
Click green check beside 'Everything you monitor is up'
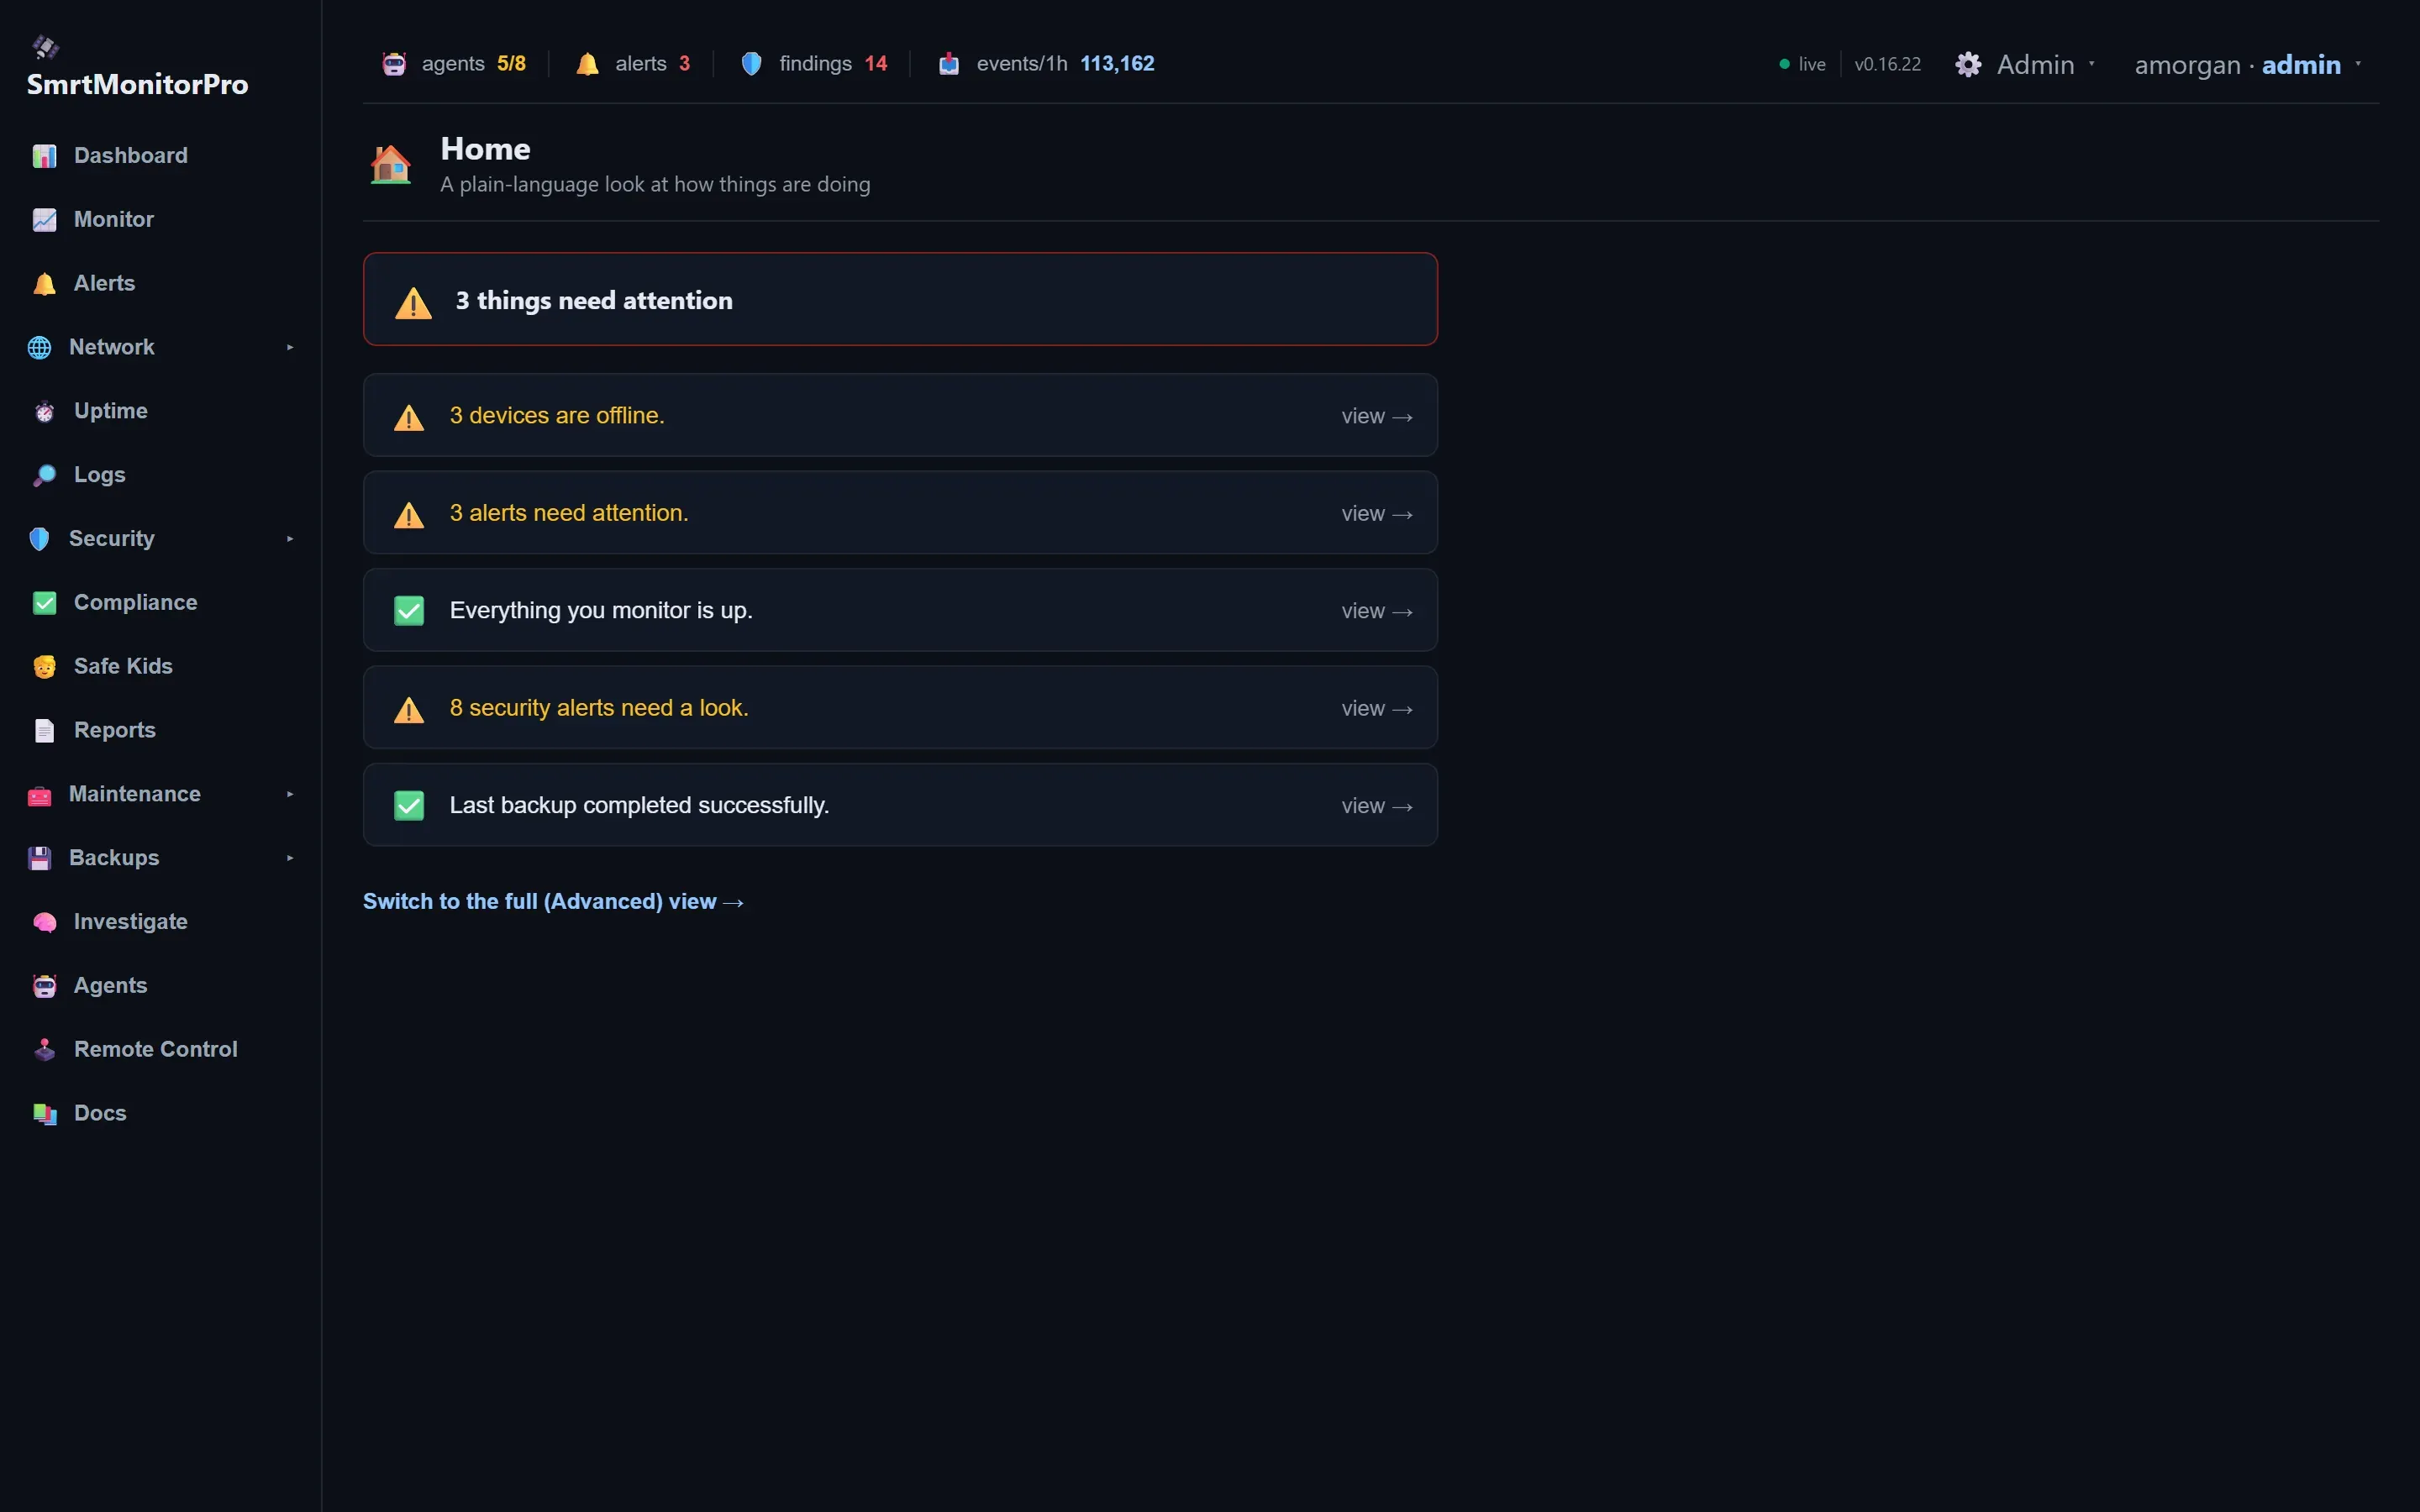pyautogui.click(x=409, y=611)
